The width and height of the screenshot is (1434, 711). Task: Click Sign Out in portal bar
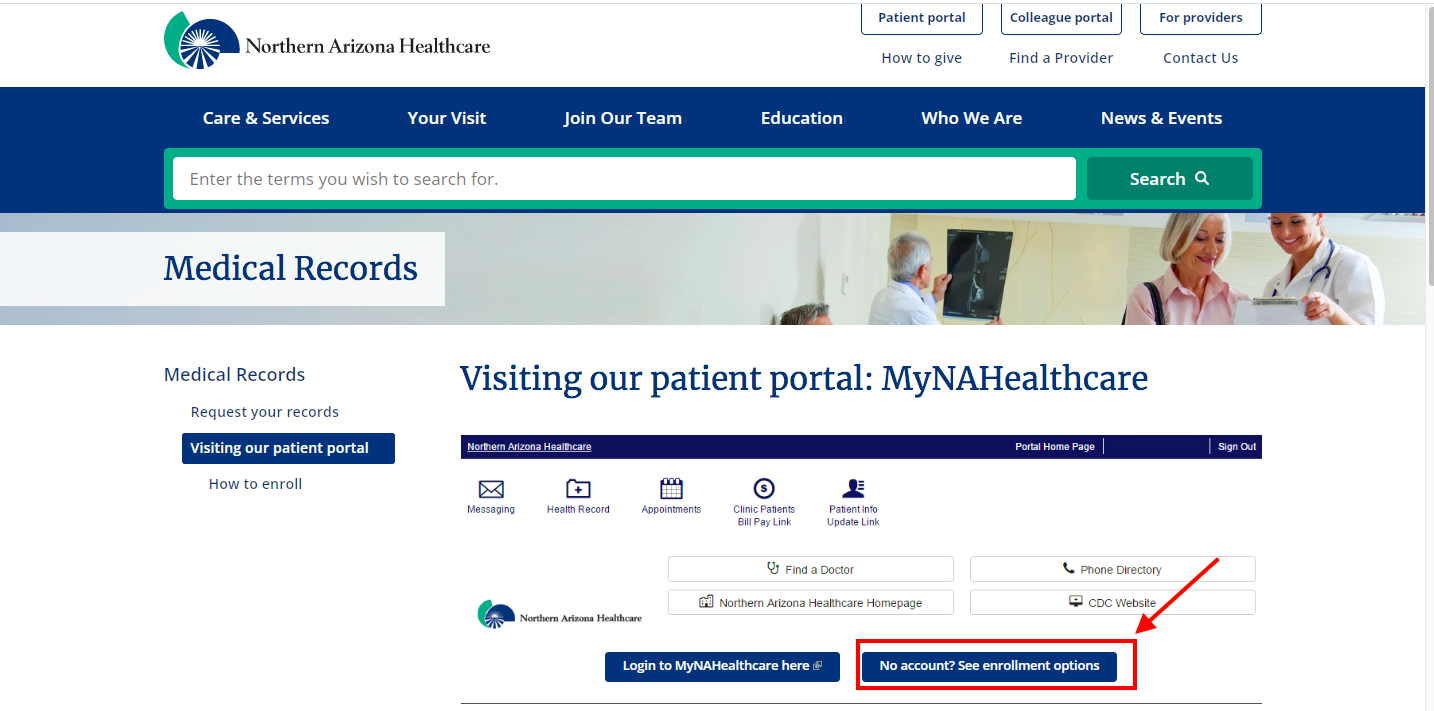tap(1237, 447)
